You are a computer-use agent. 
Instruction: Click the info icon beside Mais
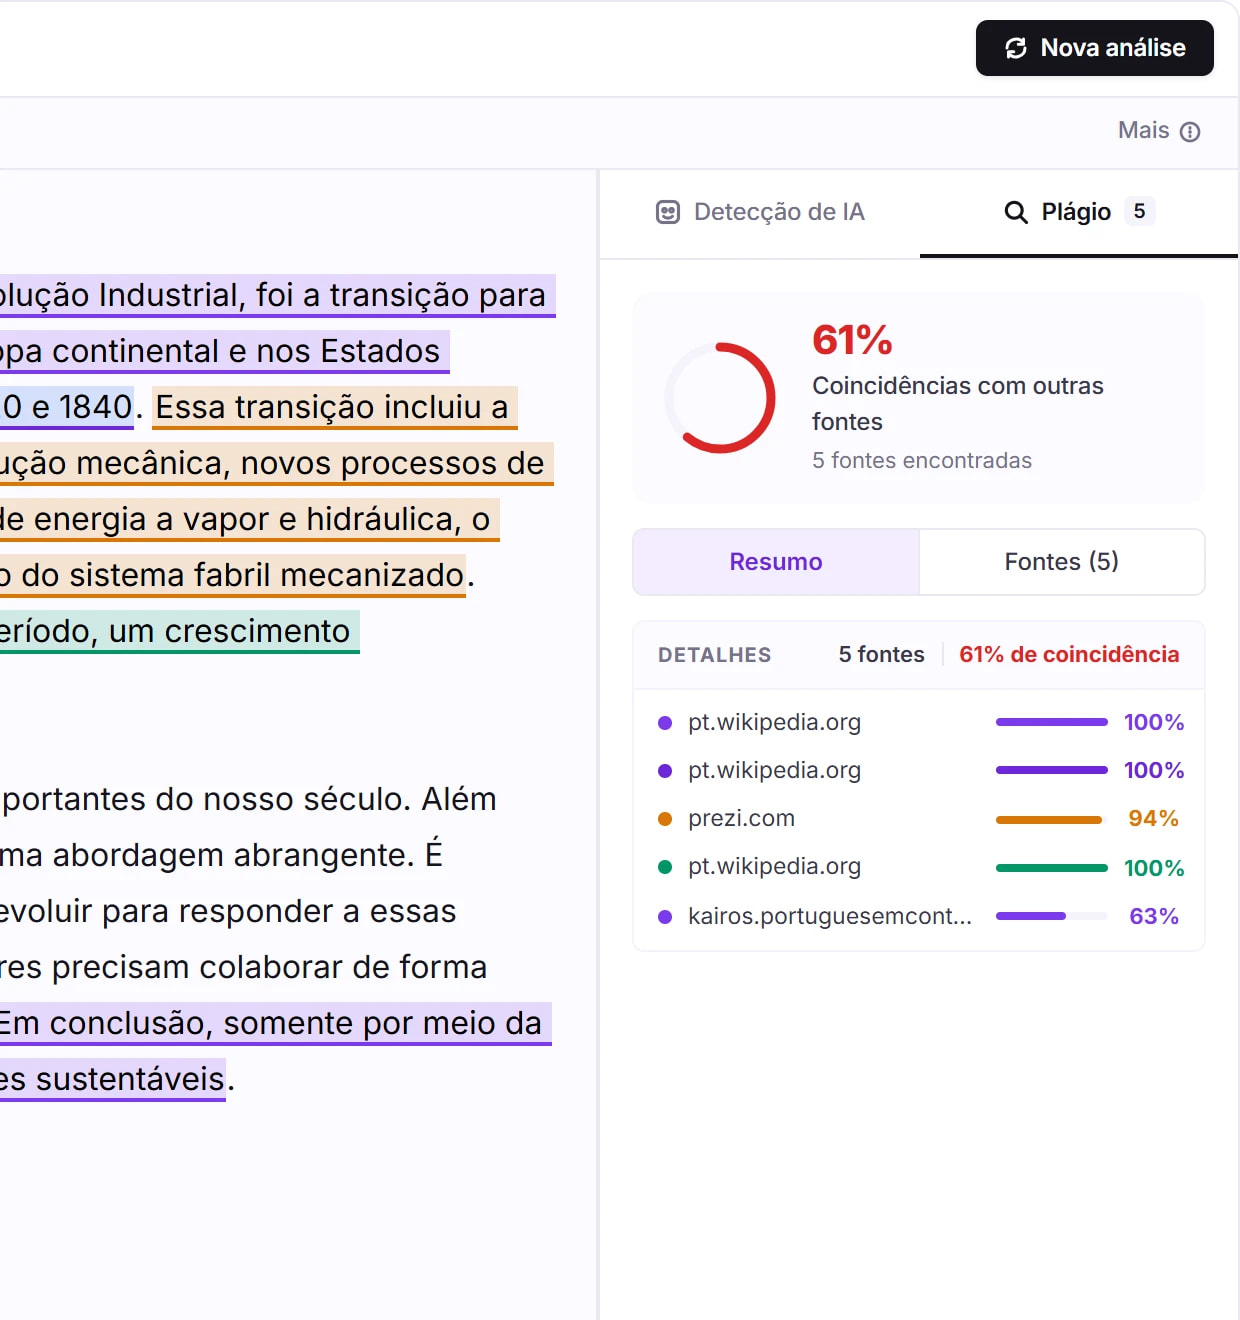coord(1190,132)
